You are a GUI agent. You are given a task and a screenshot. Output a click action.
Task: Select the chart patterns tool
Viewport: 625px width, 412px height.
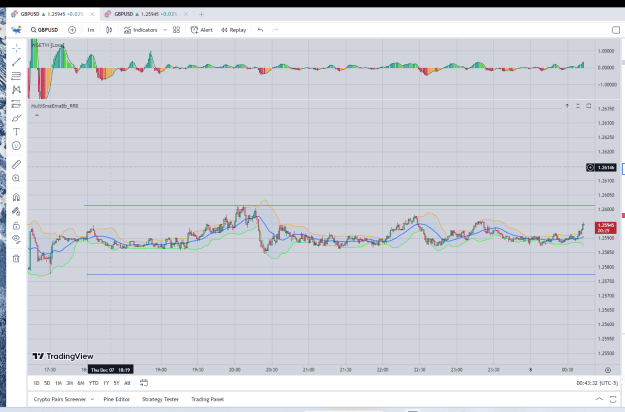pyautogui.click(x=16, y=90)
